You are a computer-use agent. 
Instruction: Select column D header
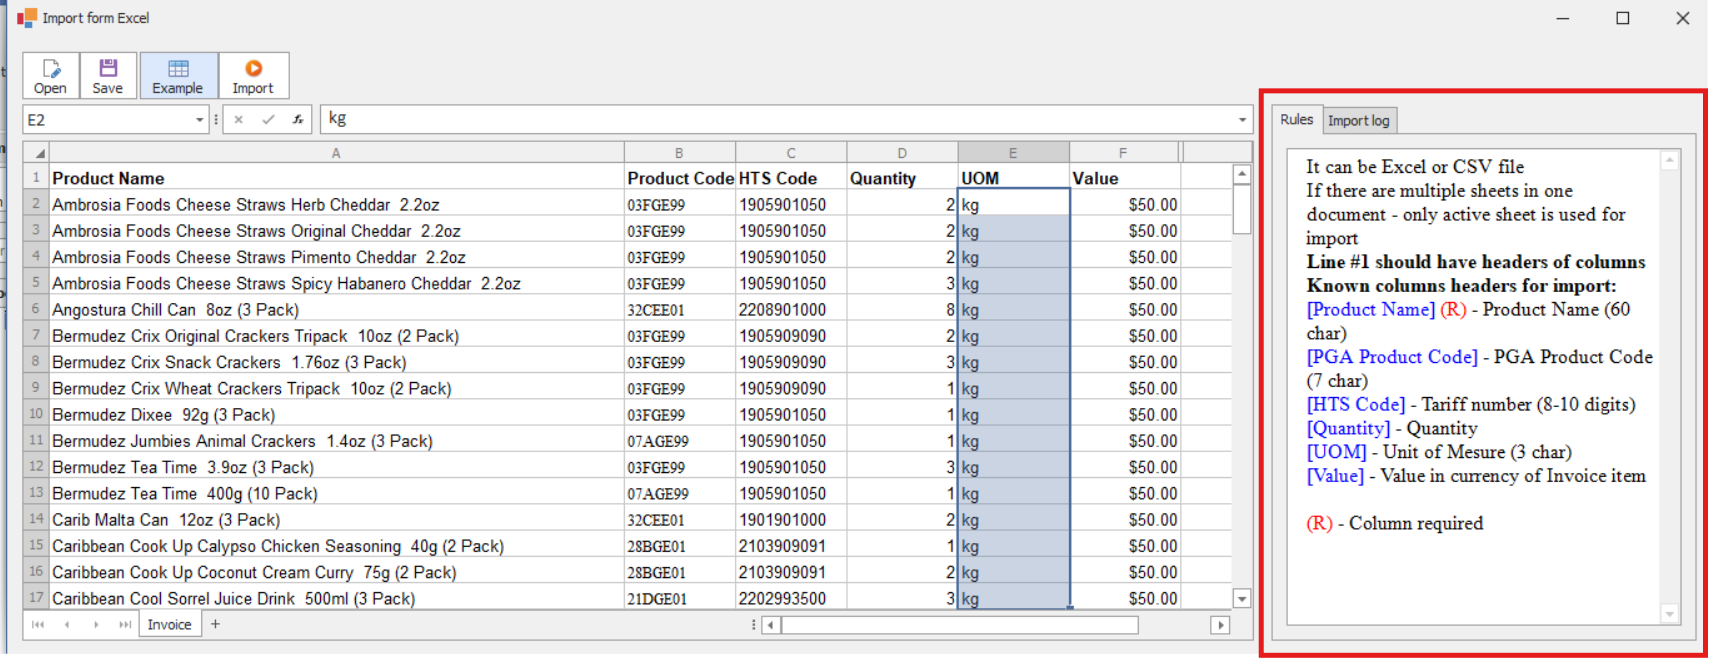(x=902, y=153)
